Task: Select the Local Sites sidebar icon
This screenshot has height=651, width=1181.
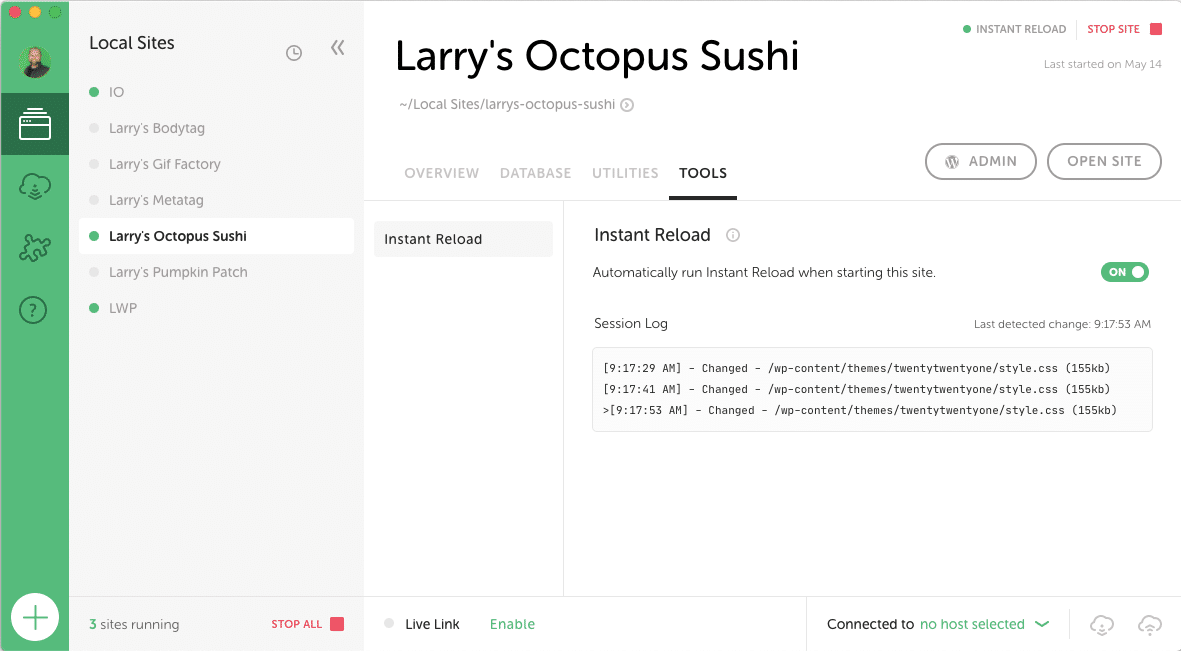Action: click(35, 124)
